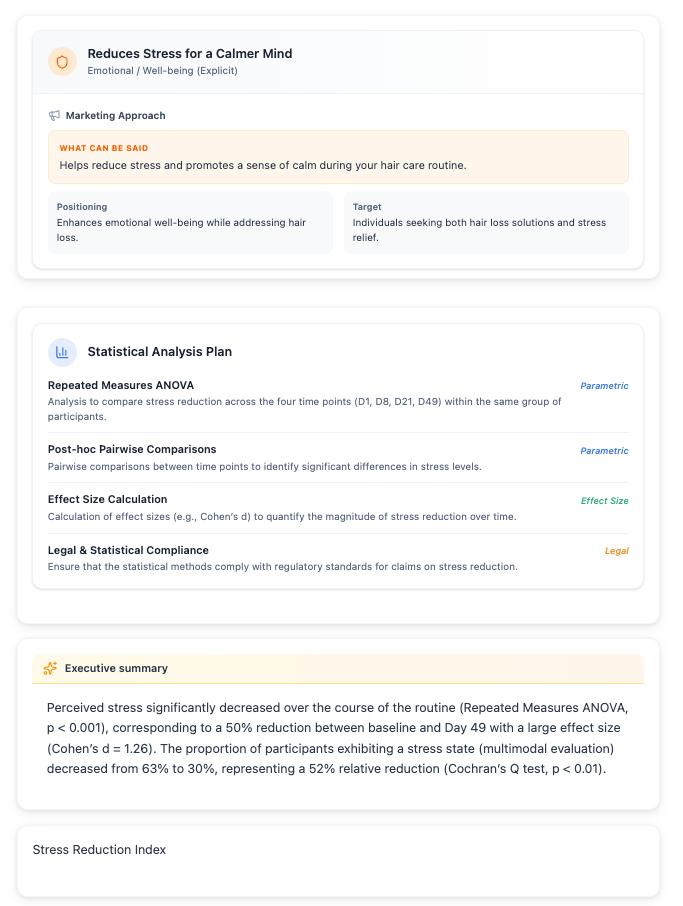Click the Stress Reduction Index heading

click(x=99, y=850)
